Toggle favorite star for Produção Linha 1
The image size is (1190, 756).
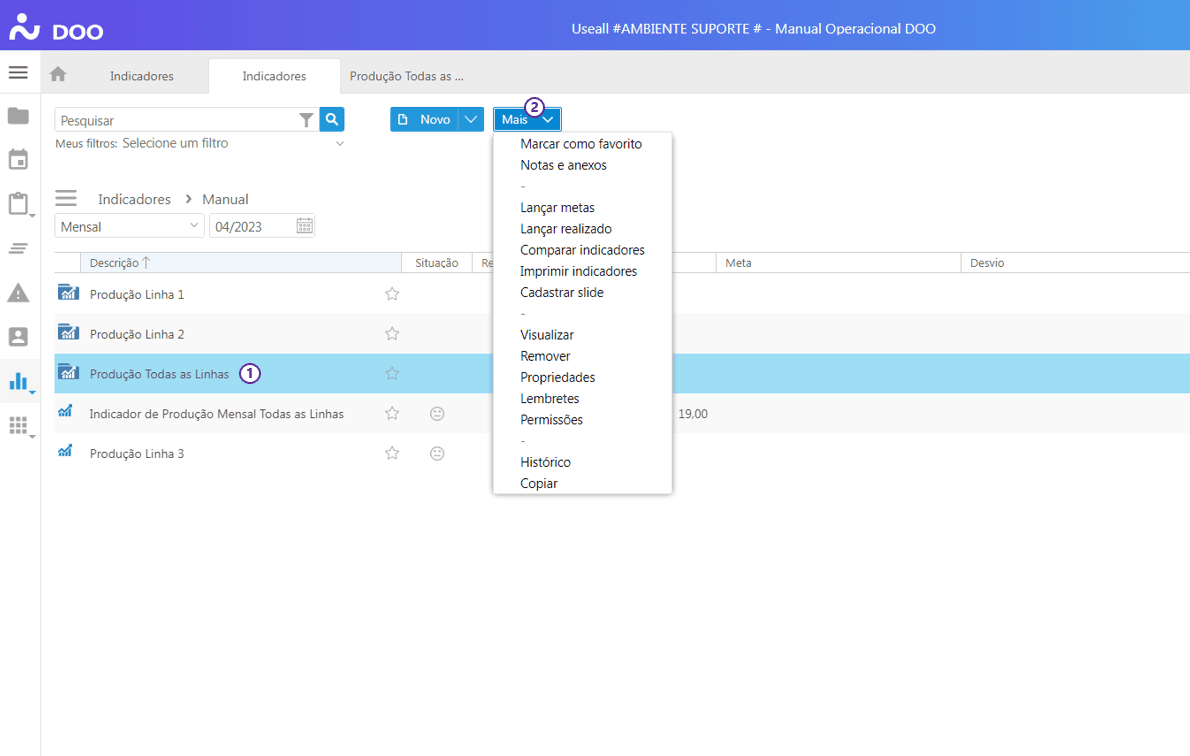coord(392,294)
